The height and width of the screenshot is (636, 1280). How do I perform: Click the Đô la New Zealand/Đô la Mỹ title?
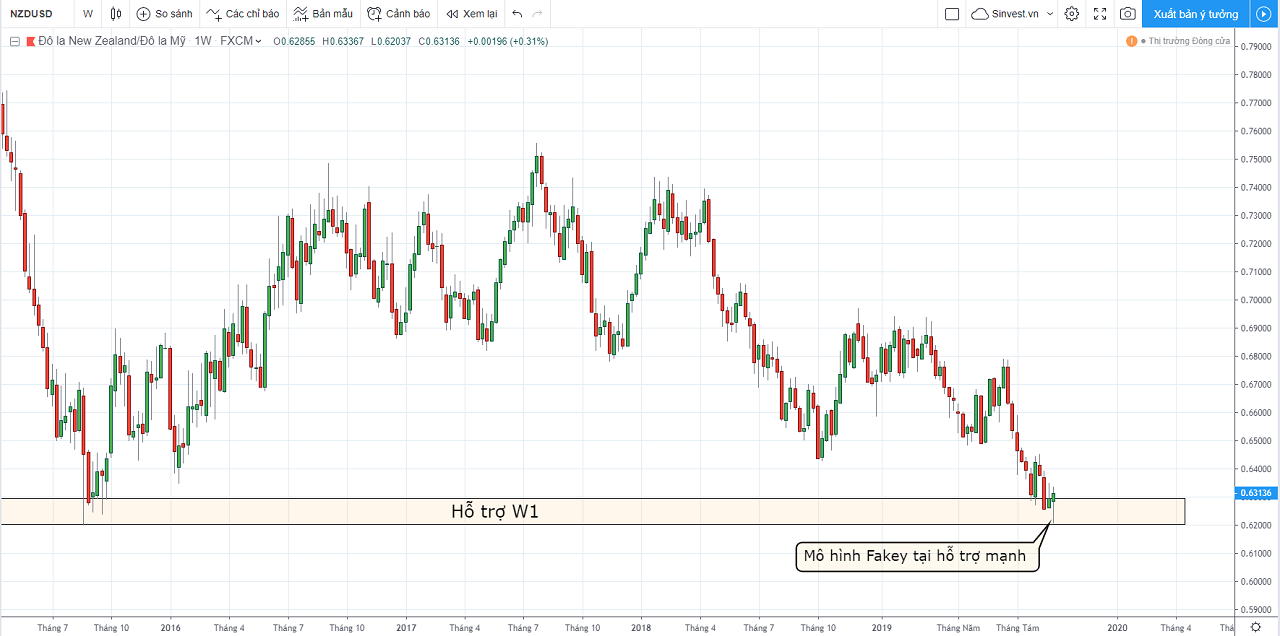coord(112,41)
